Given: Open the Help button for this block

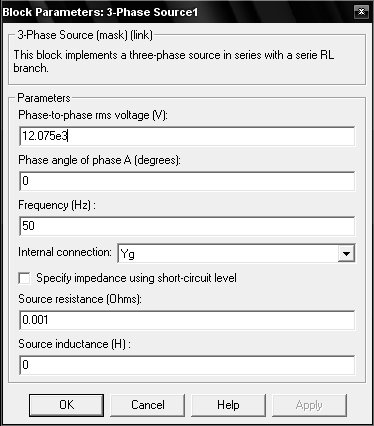Looking at the screenshot, I should (228, 405).
